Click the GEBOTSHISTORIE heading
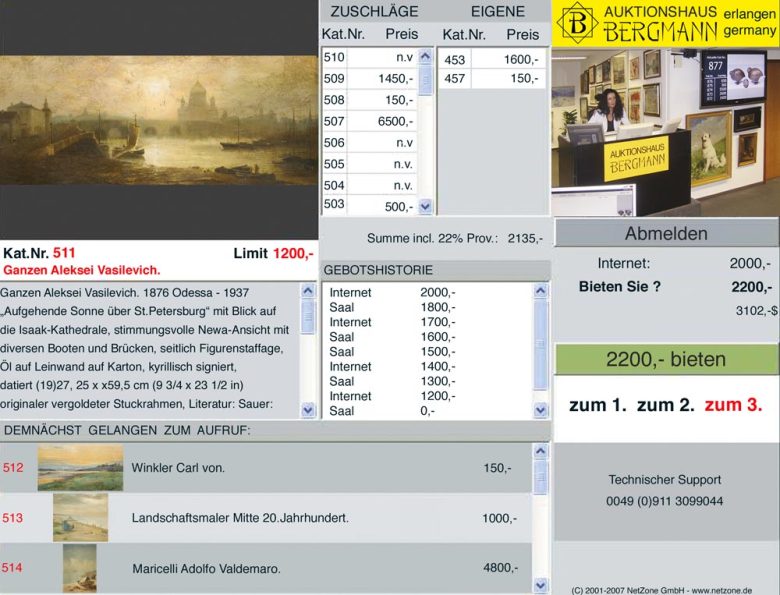This screenshot has height=595, width=780. 378,270
